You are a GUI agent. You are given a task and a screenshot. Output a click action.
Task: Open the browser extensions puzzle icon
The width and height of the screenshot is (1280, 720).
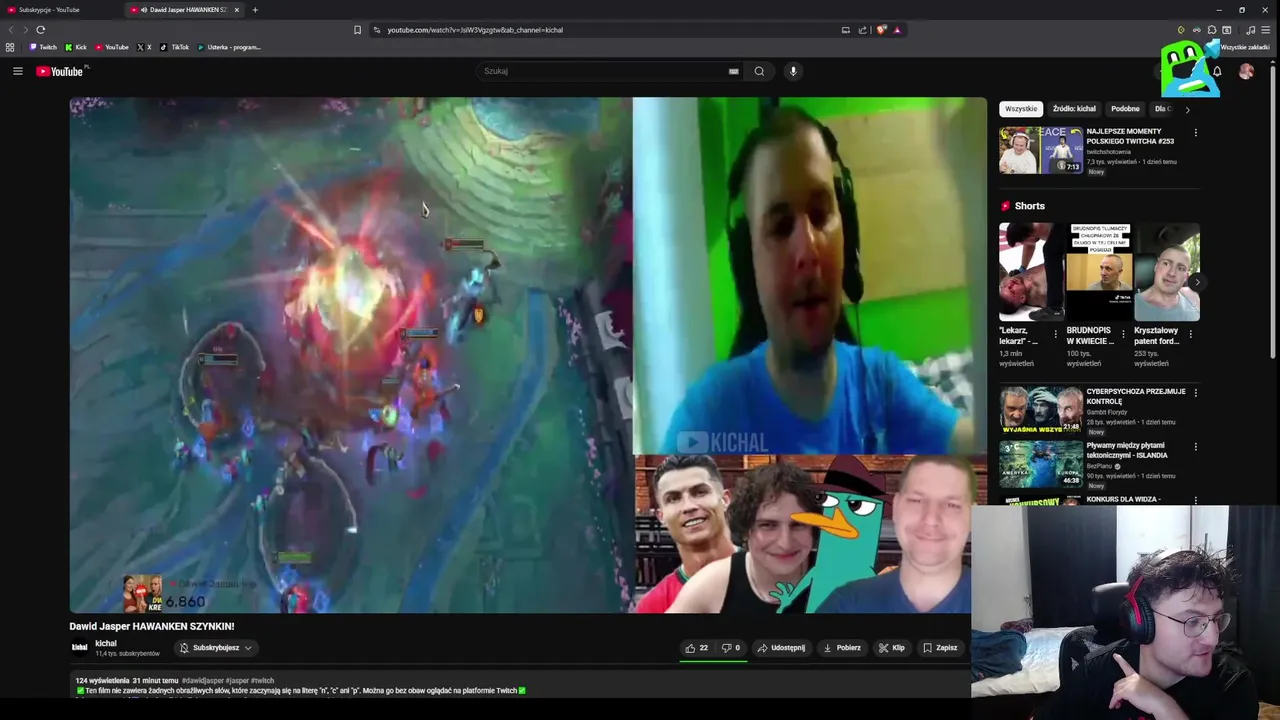1212,30
